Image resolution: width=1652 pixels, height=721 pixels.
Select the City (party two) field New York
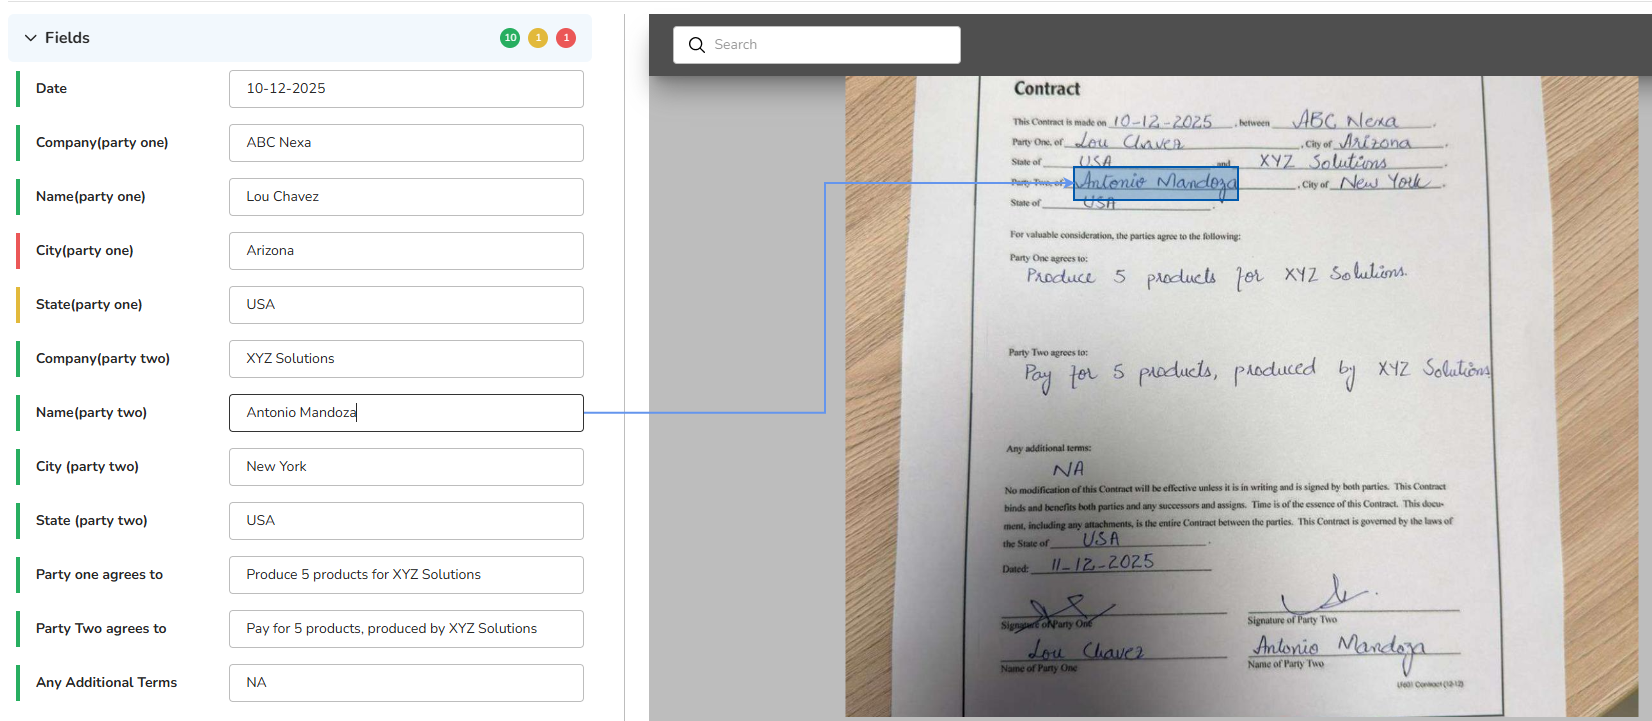pyautogui.click(x=406, y=467)
